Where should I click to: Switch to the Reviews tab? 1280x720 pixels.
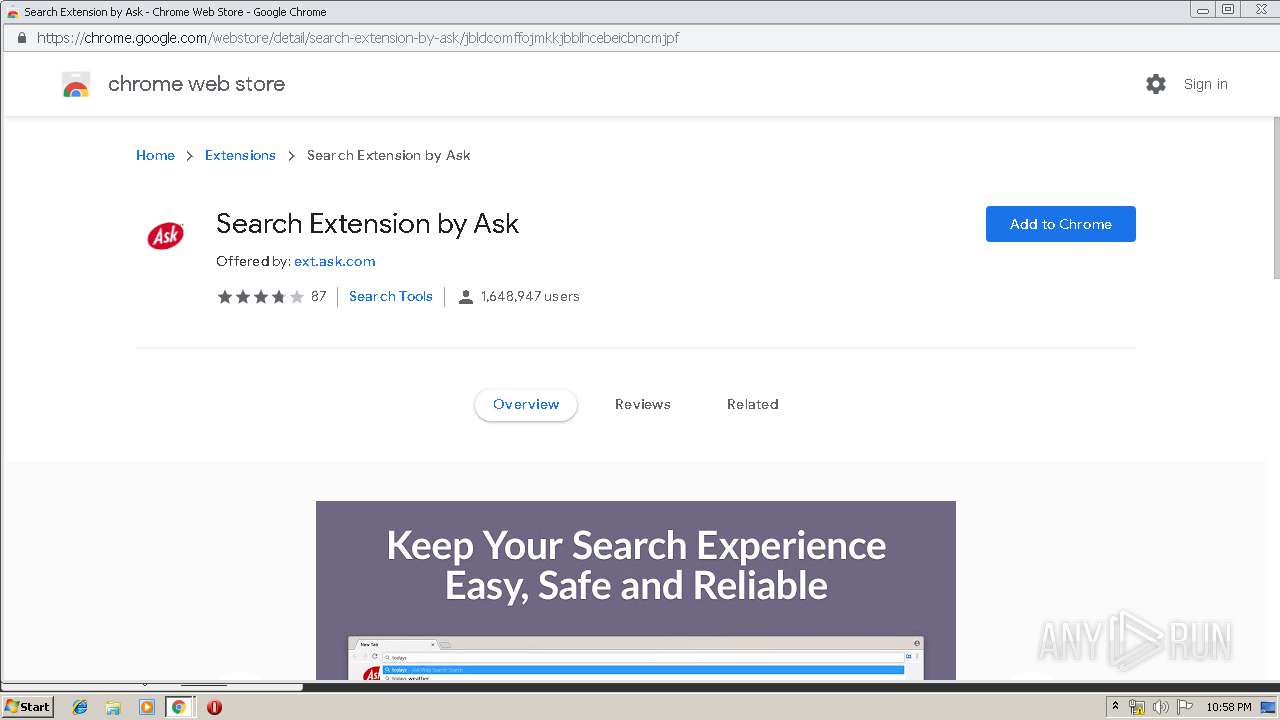click(643, 404)
